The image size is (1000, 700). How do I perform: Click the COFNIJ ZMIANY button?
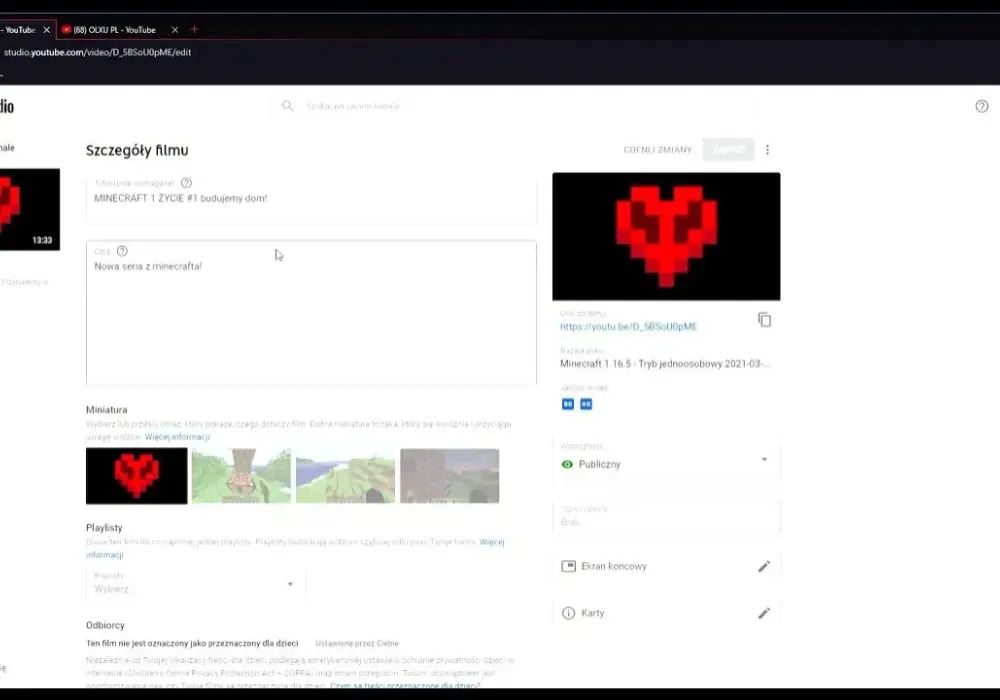pos(658,150)
